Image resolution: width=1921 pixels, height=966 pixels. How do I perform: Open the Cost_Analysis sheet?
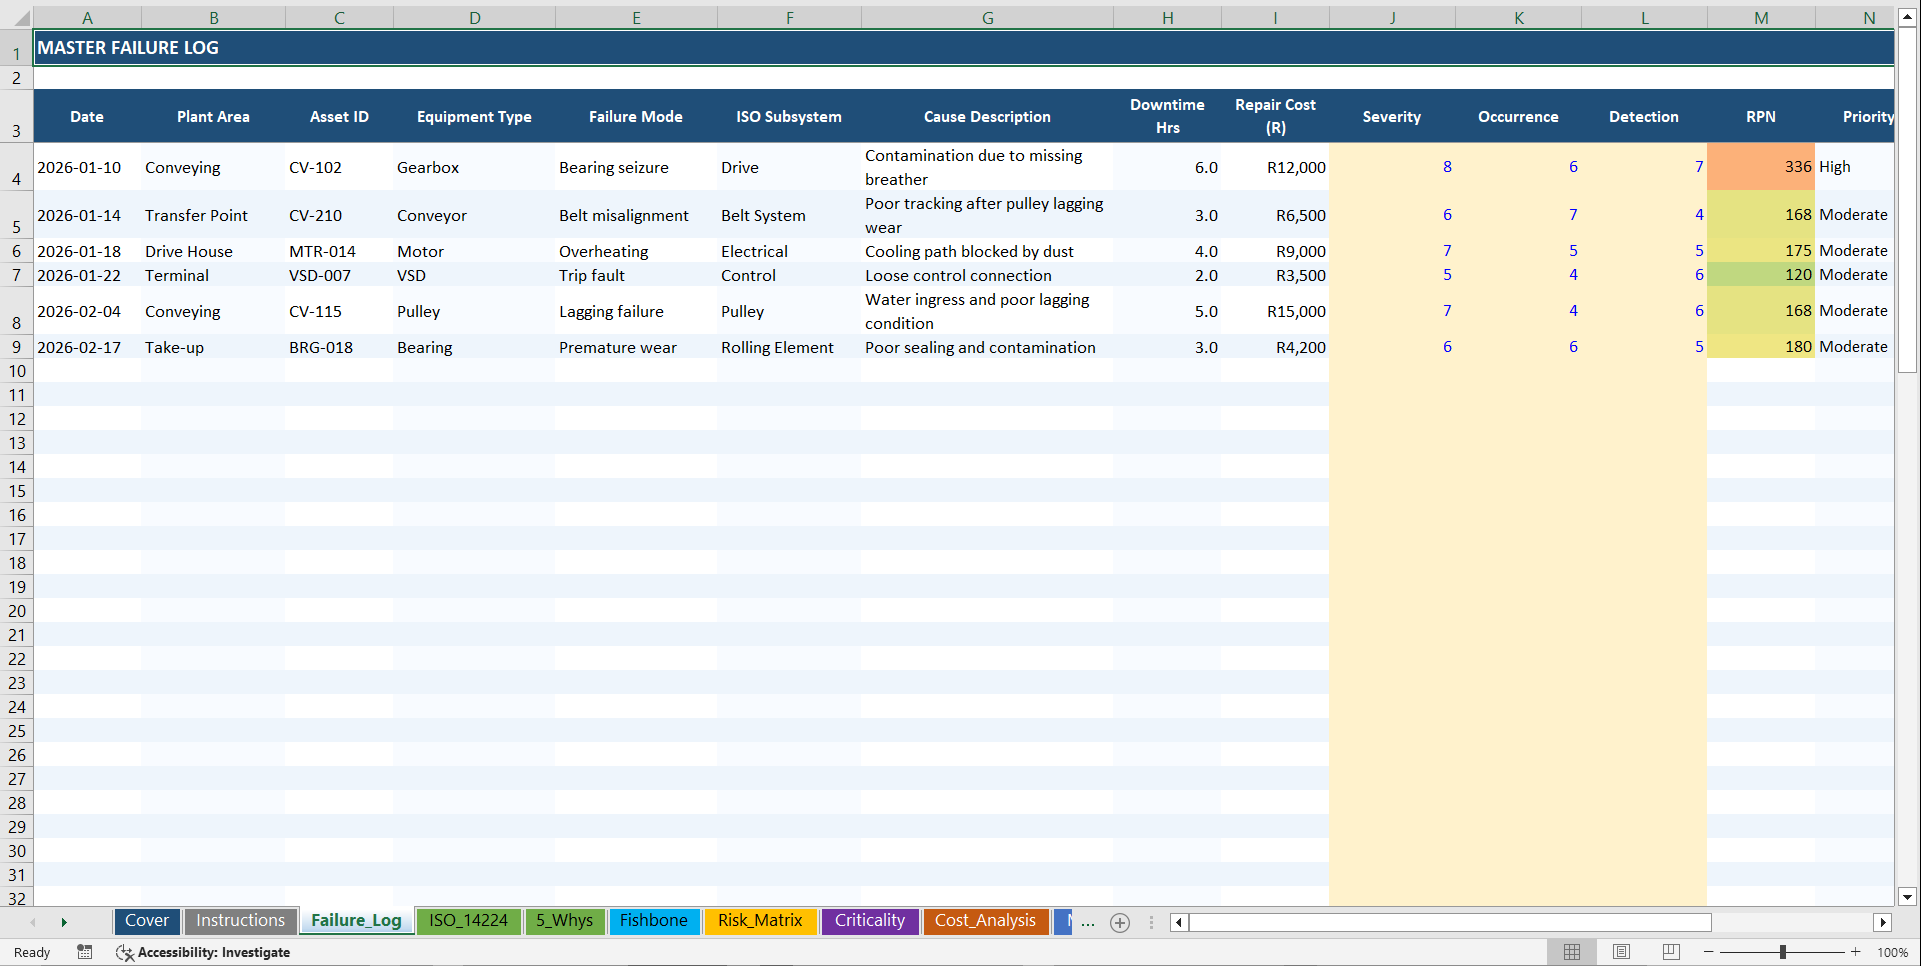[986, 921]
